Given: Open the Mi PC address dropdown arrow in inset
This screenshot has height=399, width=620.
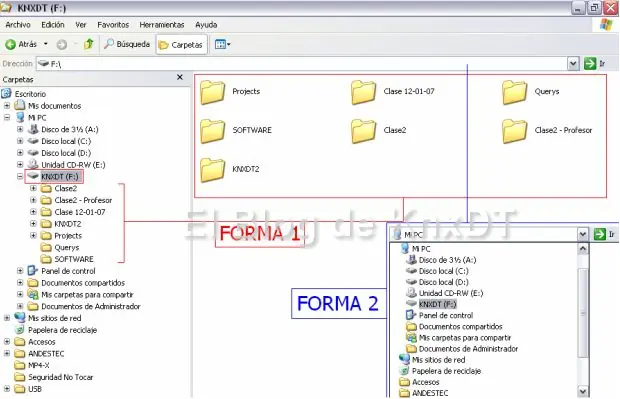Looking at the screenshot, I should [x=583, y=234].
